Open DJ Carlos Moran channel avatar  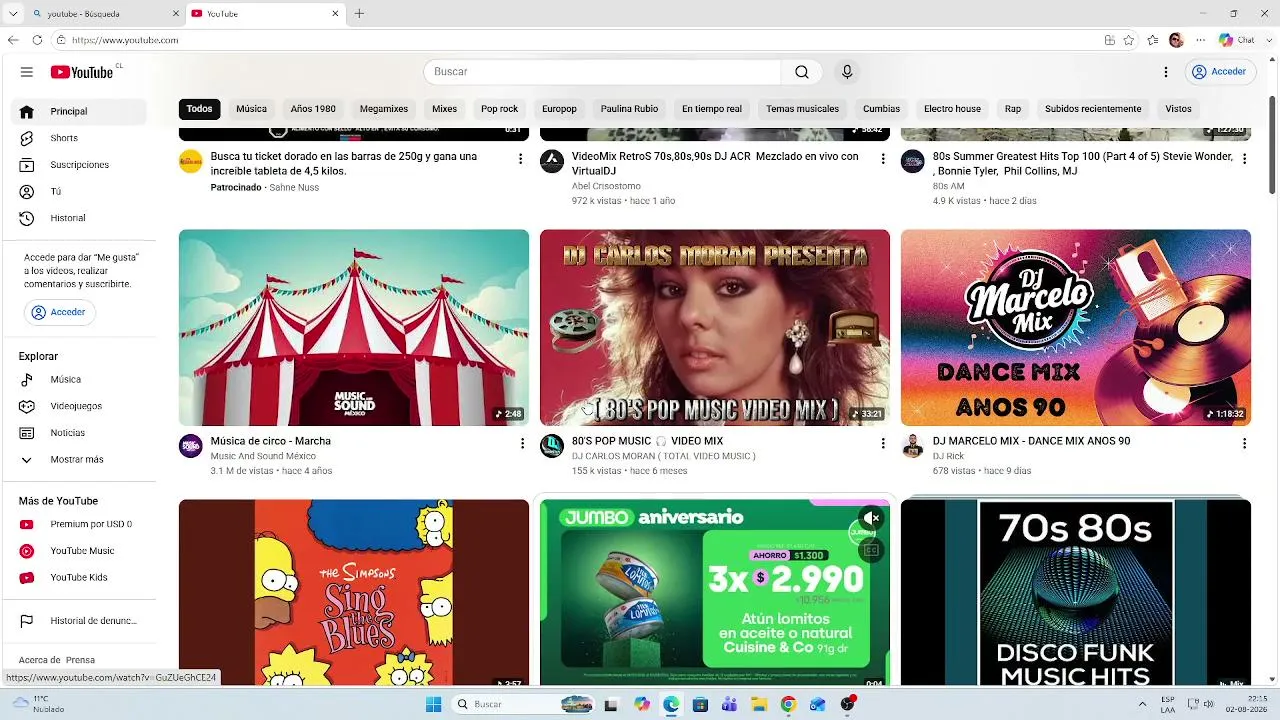[x=552, y=446]
